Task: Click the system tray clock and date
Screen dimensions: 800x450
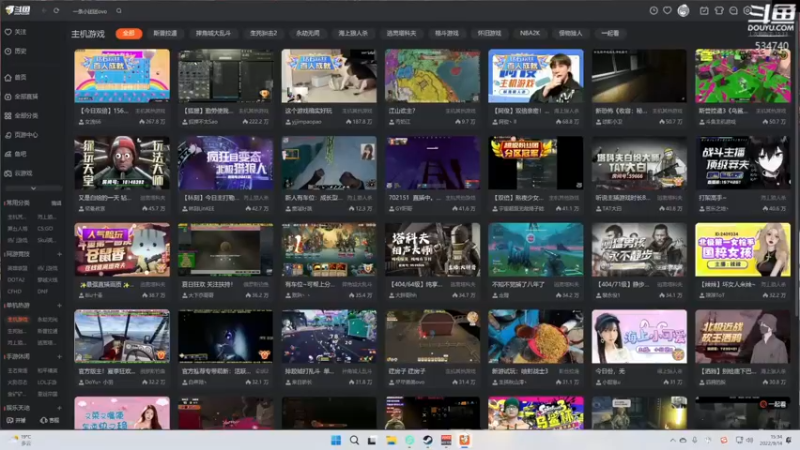Action: pos(771,440)
